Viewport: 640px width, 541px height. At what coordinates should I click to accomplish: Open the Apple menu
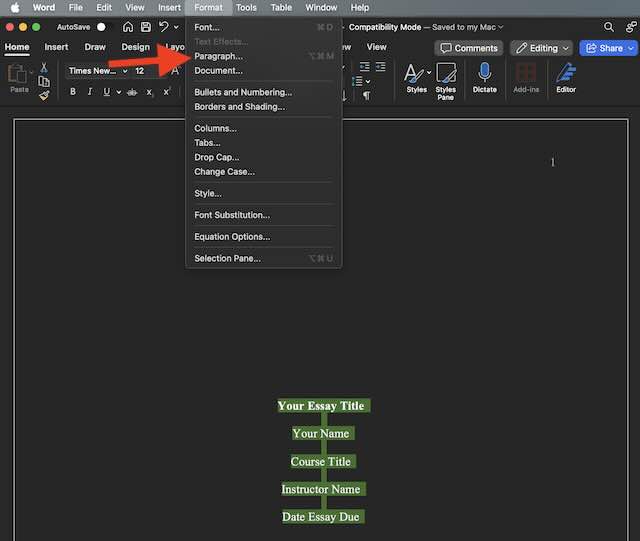point(15,7)
